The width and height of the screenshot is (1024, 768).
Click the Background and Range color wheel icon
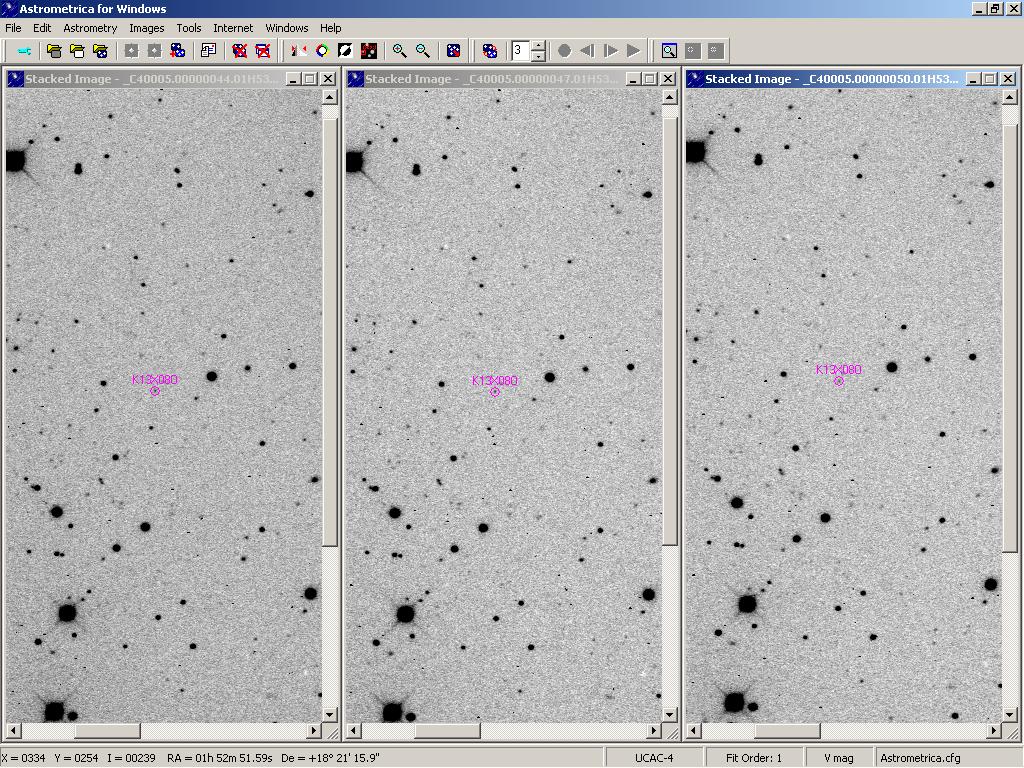tap(322, 51)
